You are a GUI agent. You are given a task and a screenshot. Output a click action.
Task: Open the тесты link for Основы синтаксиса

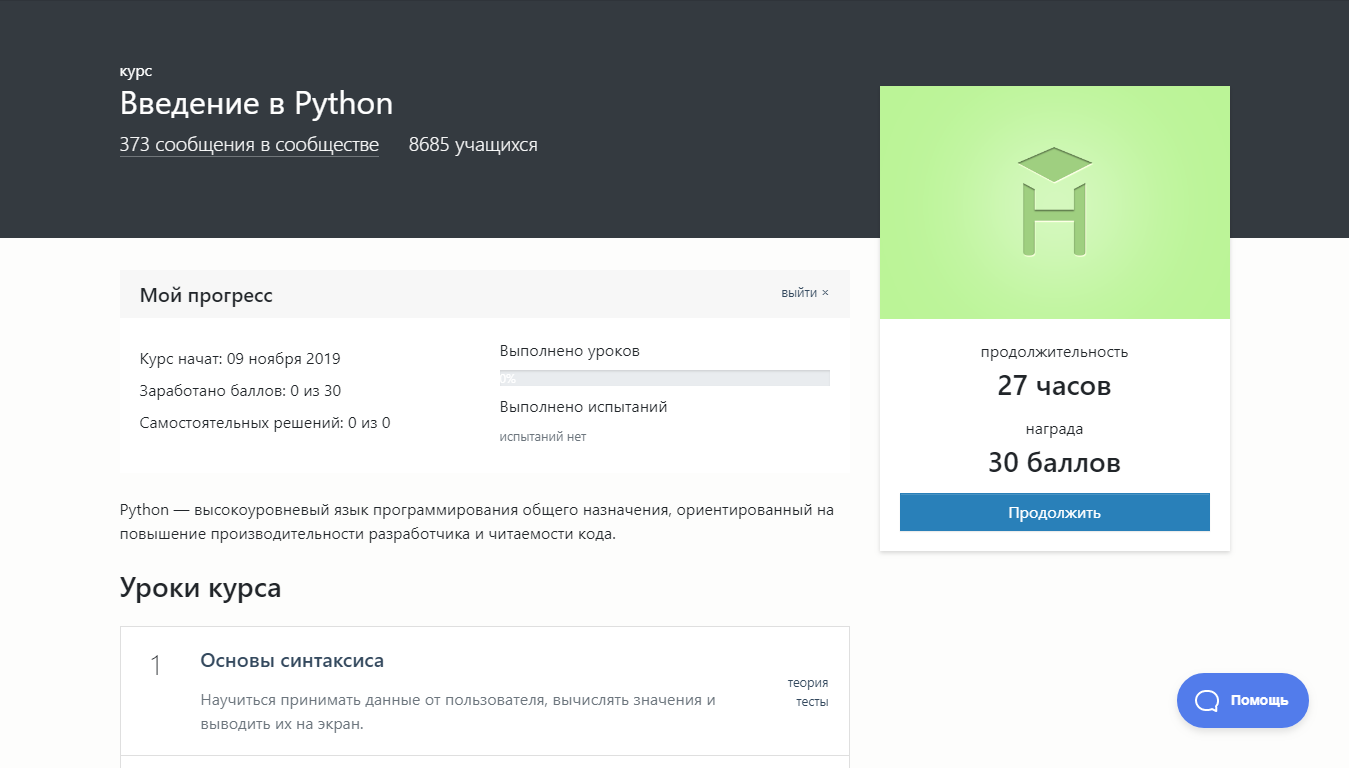pos(812,701)
